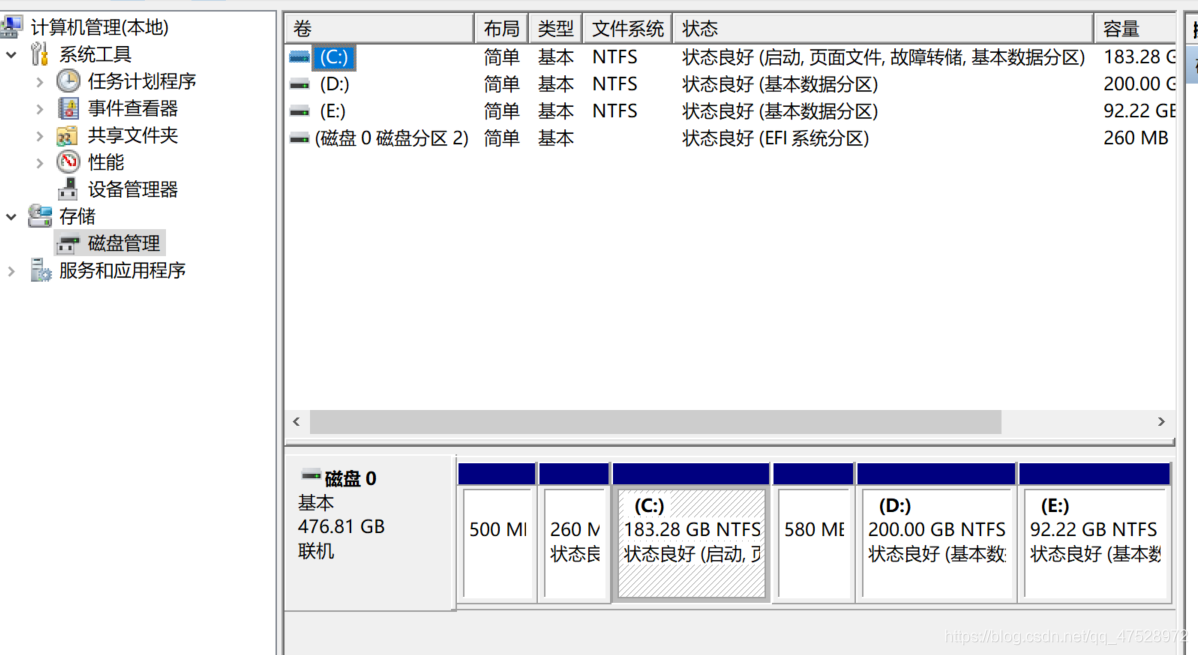Viewport: 1198px width, 655px height.
Task: Click the 存储 storage icon
Action: pyautogui.click(x=40, y=216)
